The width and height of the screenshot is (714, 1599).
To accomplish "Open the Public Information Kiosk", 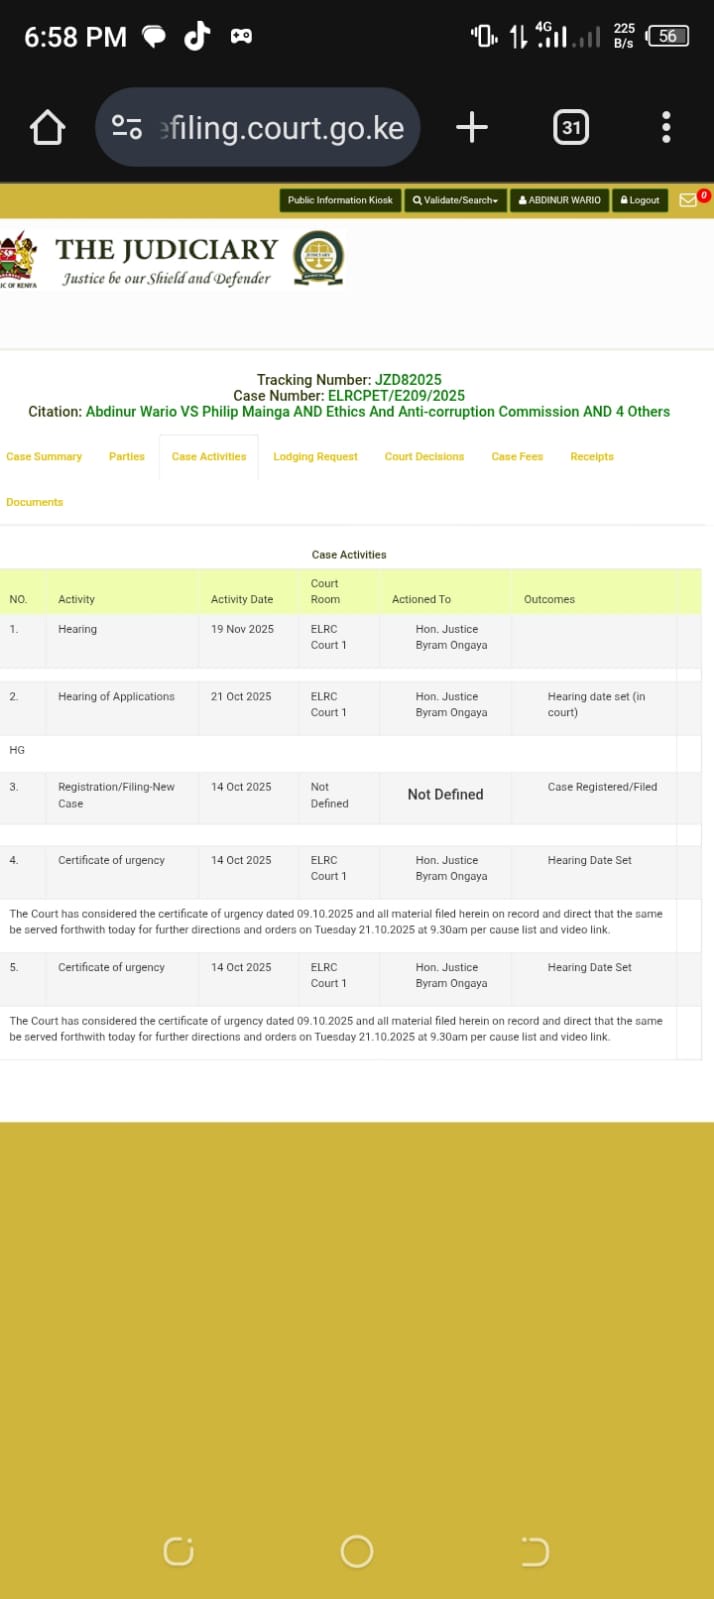I will click(340, 200).
